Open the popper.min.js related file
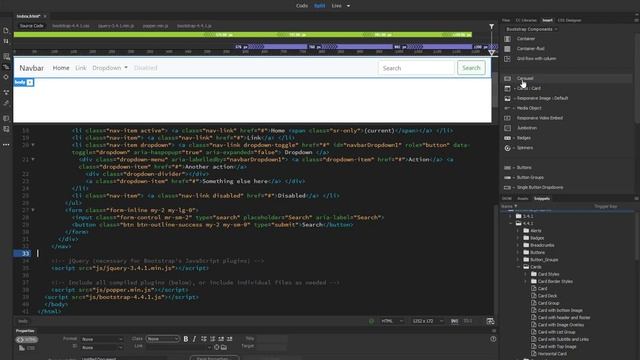640x360 pixels. pyautogui.click(x=156, y=26)
